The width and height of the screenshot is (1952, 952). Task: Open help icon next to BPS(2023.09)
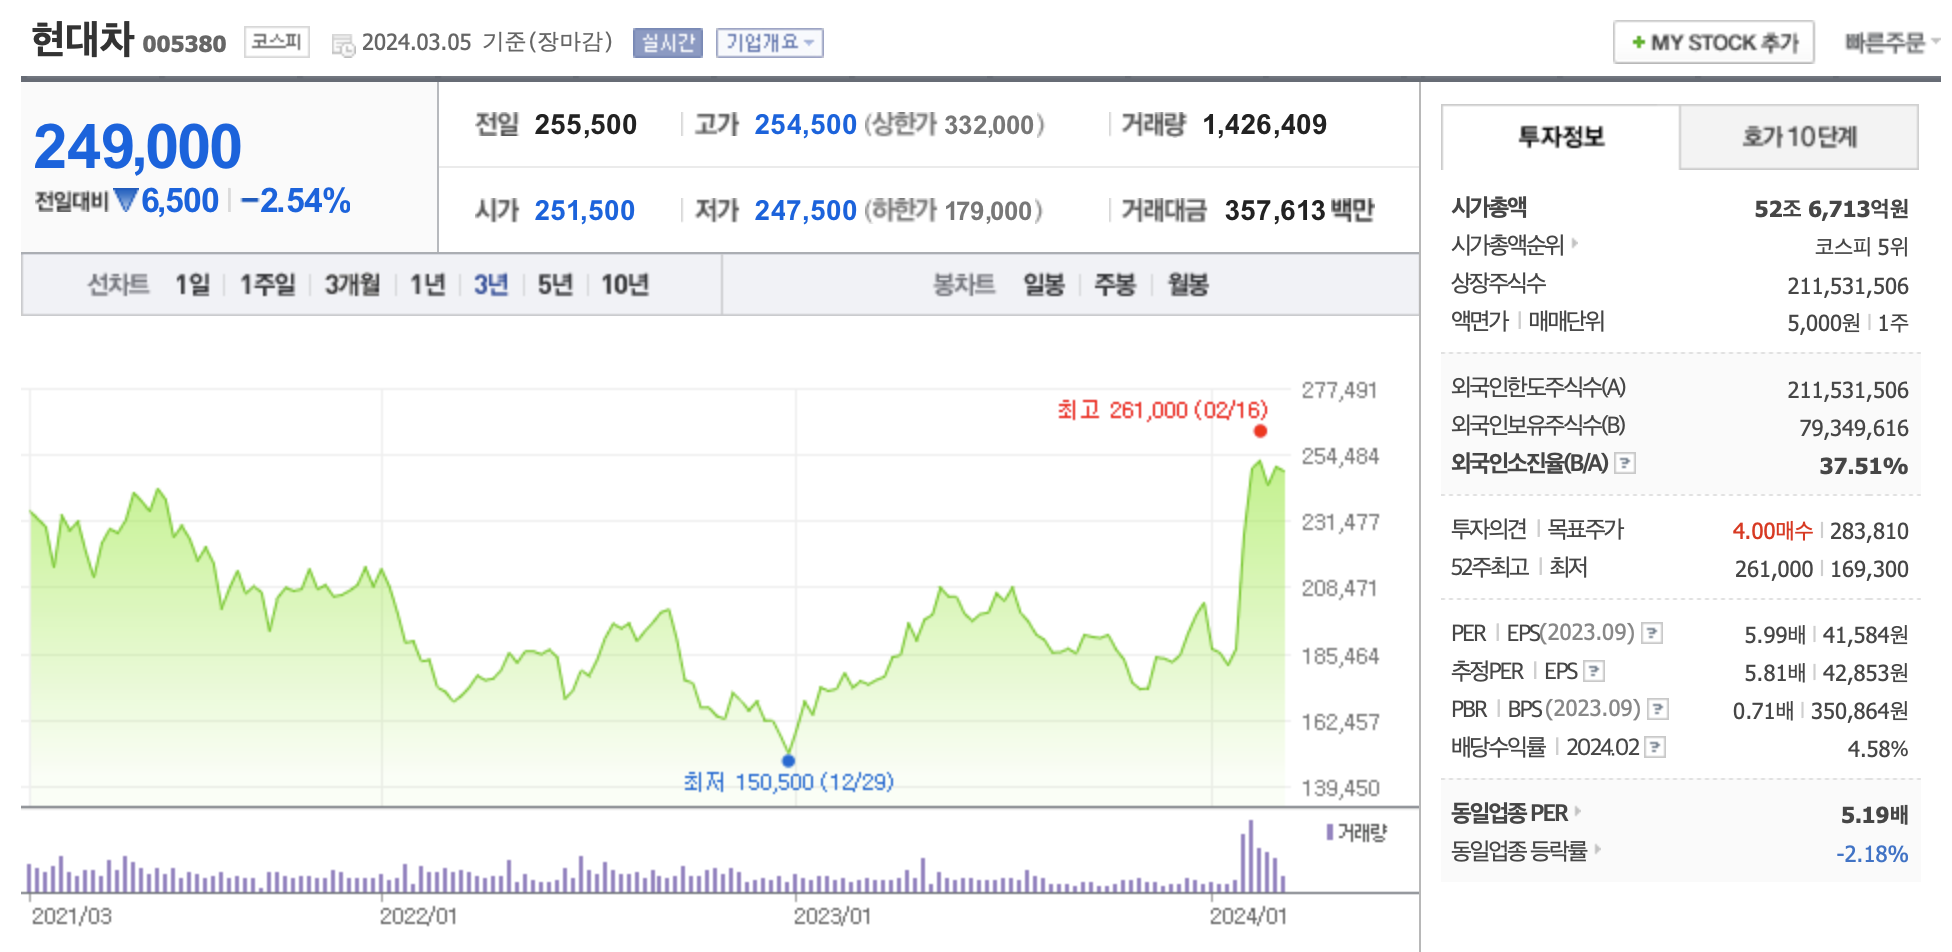[1658, 709]
